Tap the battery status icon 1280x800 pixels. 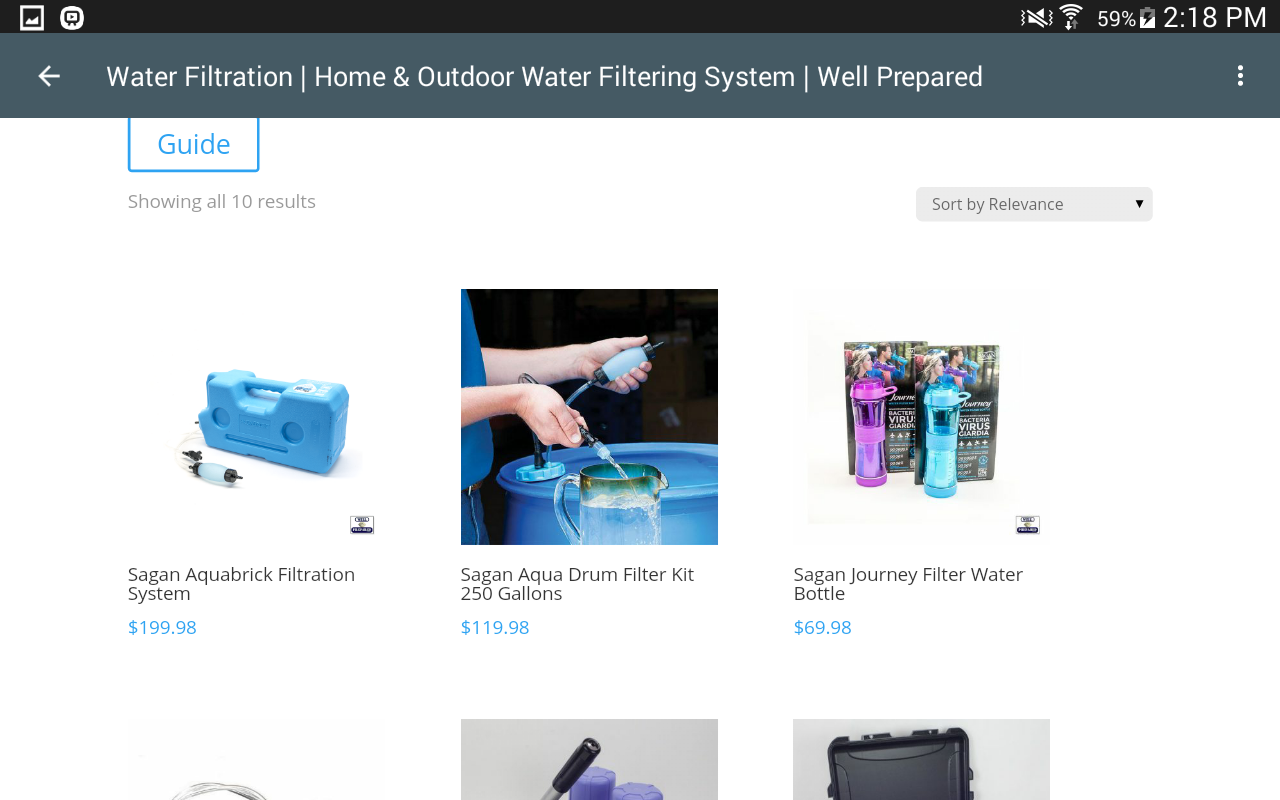tap(1147, 18)
